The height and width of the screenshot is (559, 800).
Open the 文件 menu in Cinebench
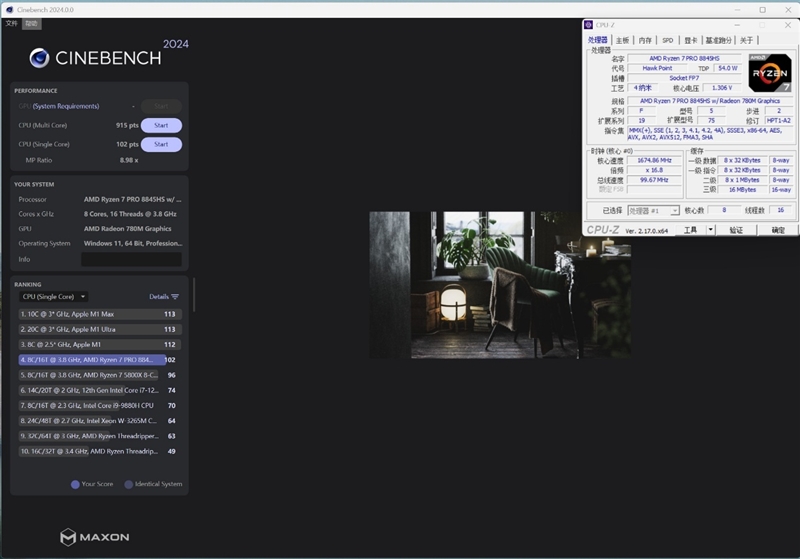point(11,22)
